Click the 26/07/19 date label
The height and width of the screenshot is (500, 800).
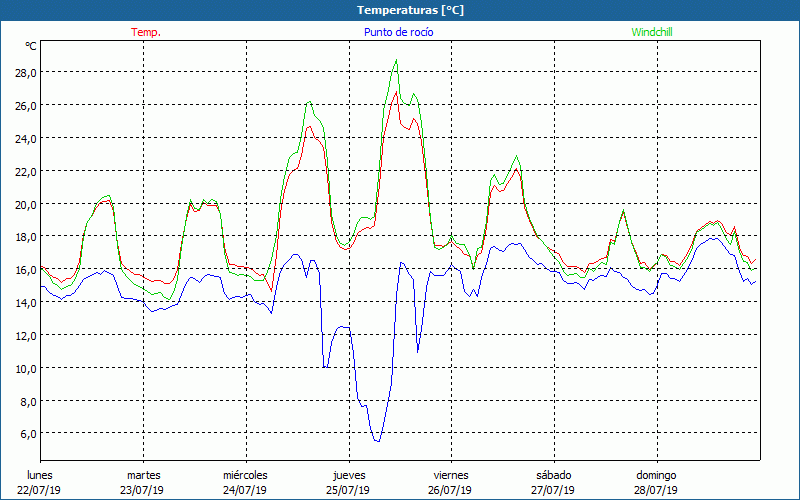(450, 490)
